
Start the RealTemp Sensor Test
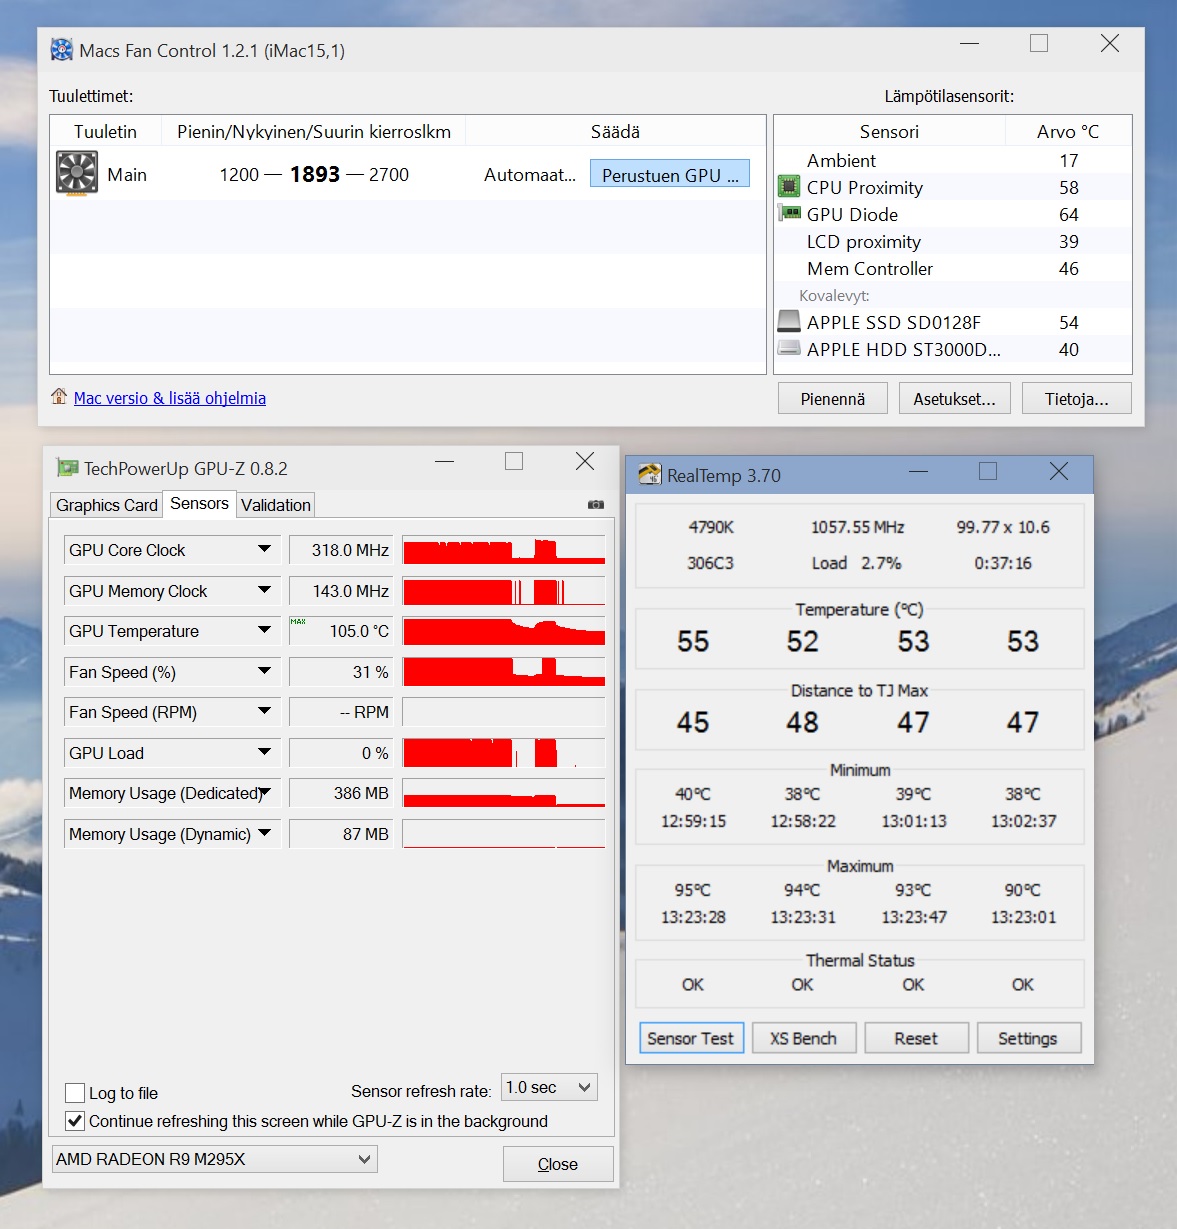[690, 1038]
